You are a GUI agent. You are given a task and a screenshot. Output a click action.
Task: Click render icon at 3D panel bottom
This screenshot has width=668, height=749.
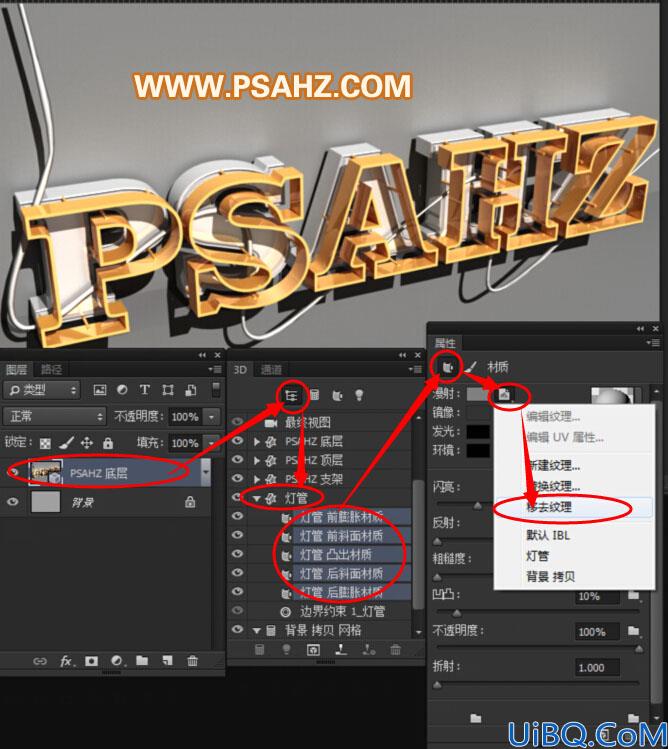point(313,650)
